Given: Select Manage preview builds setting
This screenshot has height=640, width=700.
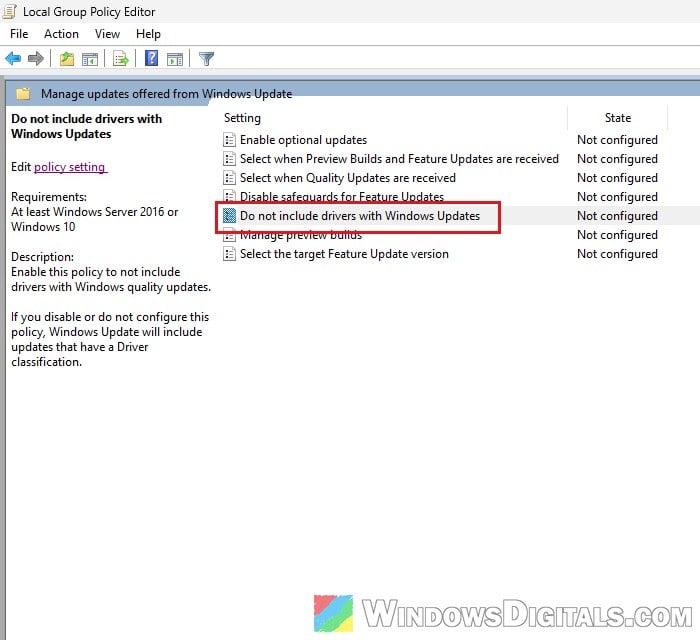Looking at the screenshot, I should (301, 235).
